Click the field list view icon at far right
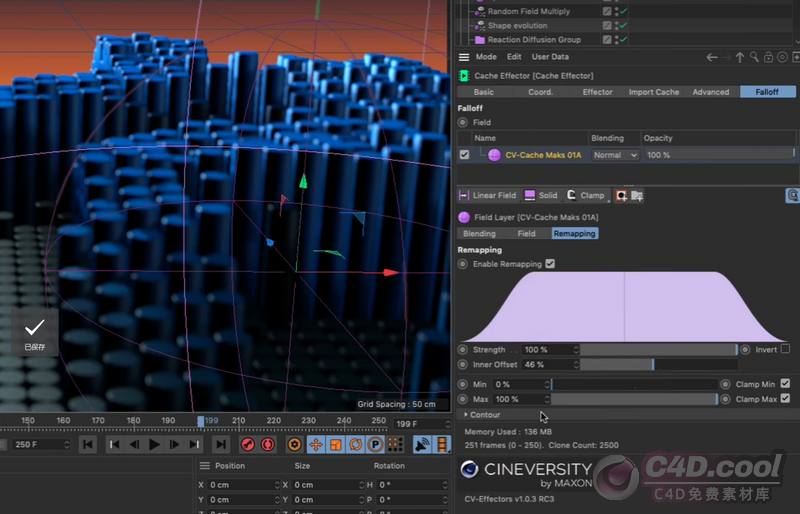800x514 pixels. click(x=792, y=195)
